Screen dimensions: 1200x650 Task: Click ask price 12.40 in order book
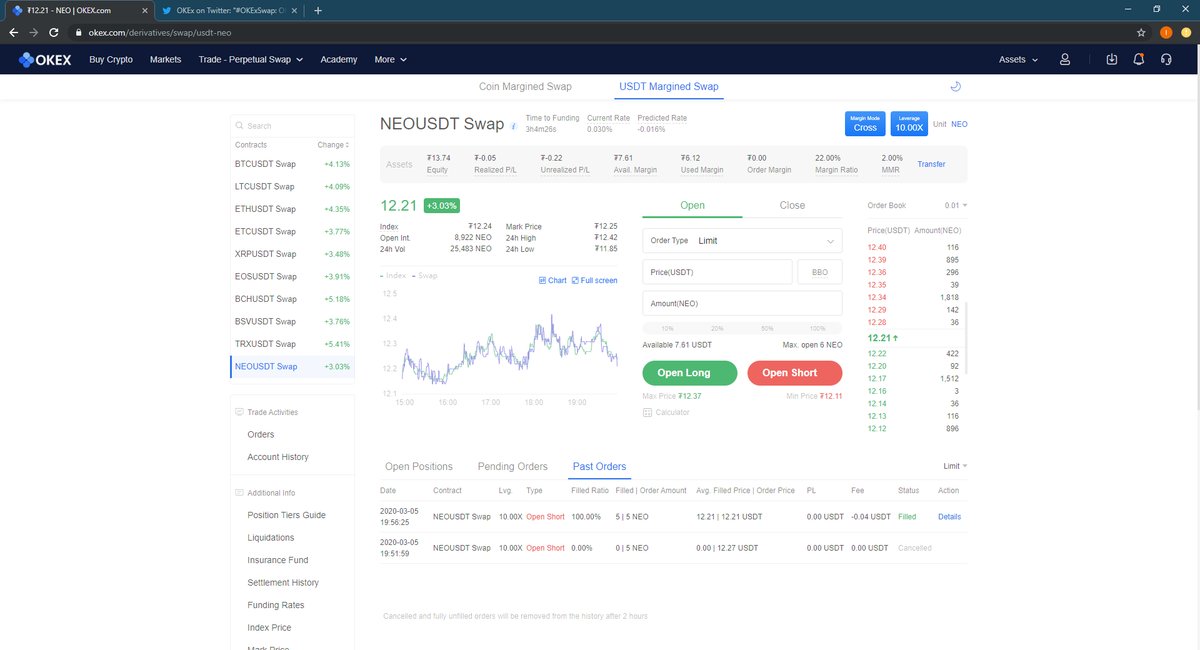click(877, 247)
